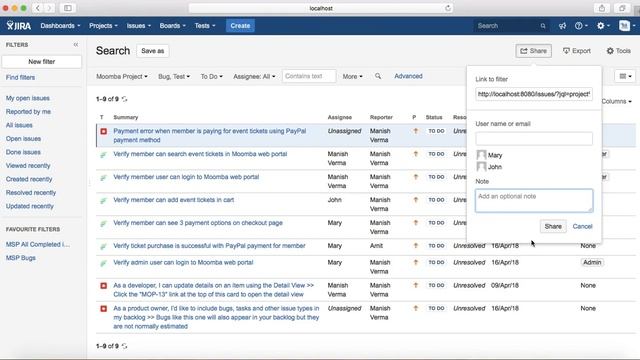Click browser forward arrow
The width and height of the screenshot is (640, 360).
[x=49, y=8]
